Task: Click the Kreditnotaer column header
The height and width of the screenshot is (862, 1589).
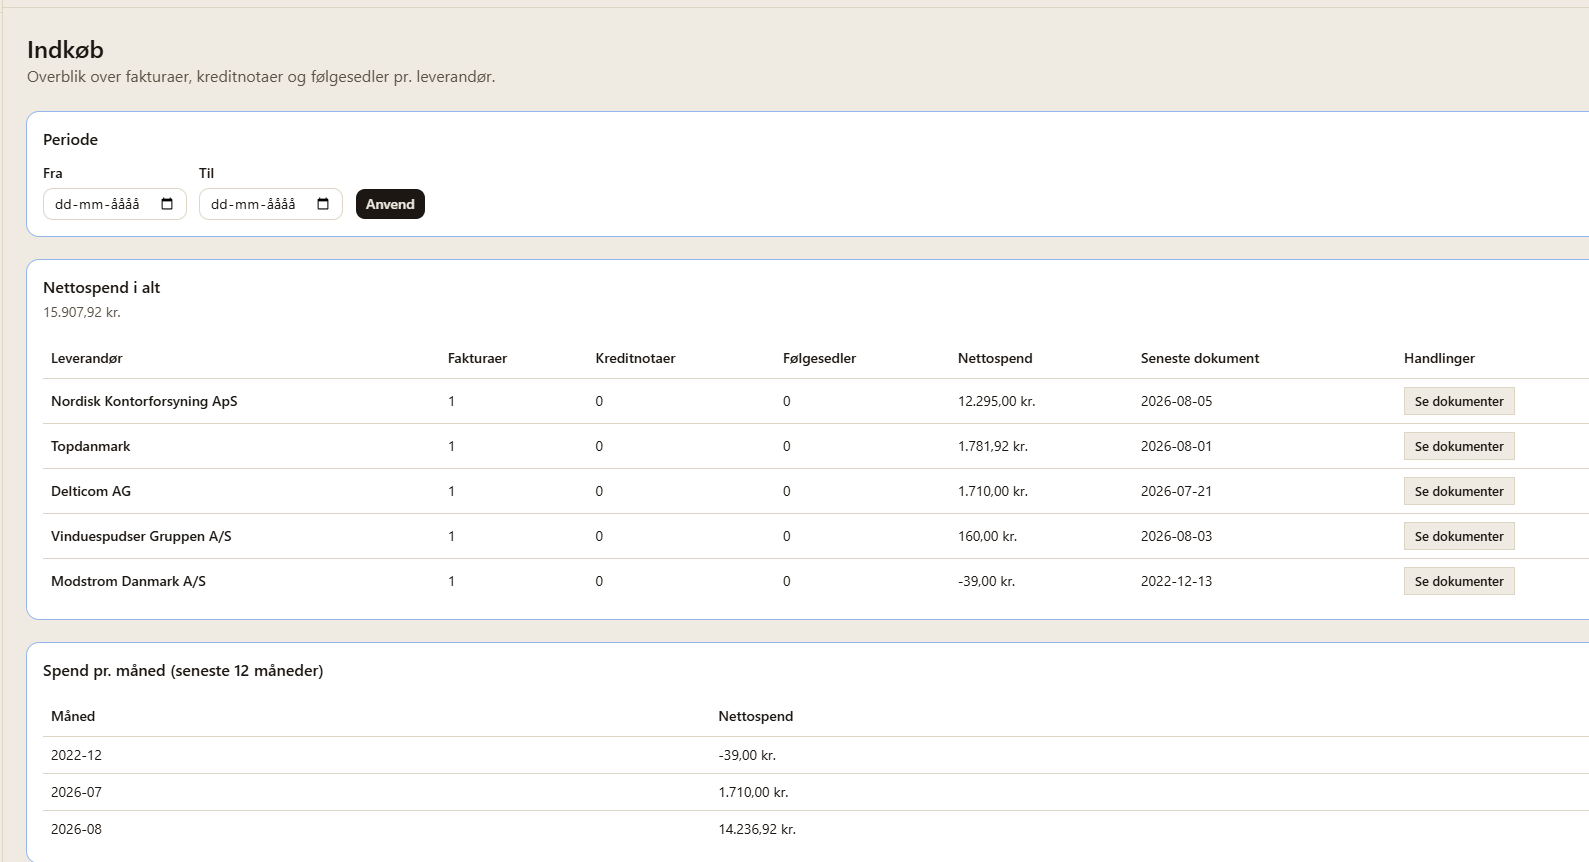Action: (x=635, y=358)
